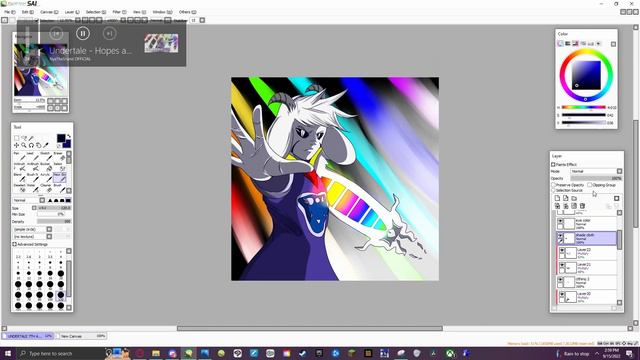Adjust the brush Density slider
This screenshot has height=360, width=640.
(54, 221)
